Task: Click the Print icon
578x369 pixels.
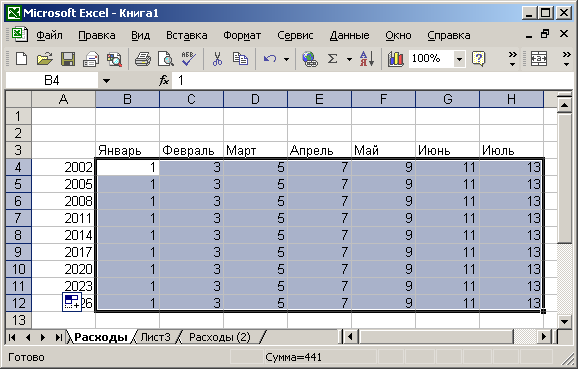Action: (x=143, y=59)
